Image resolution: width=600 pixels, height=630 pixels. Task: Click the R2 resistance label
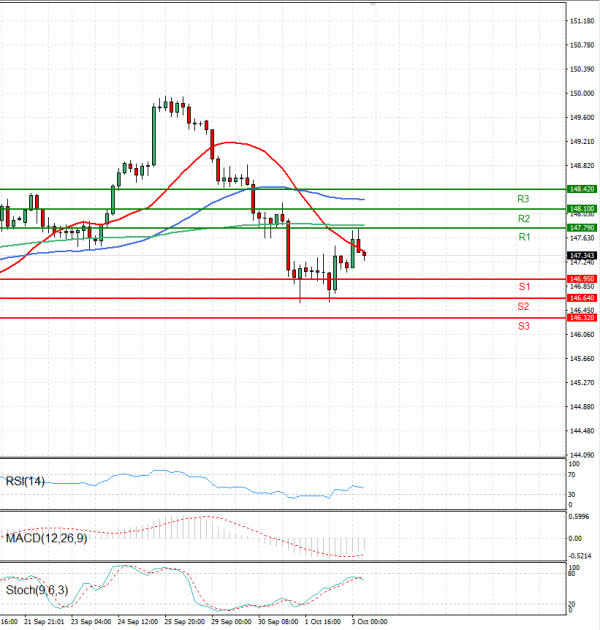(523, 218)
